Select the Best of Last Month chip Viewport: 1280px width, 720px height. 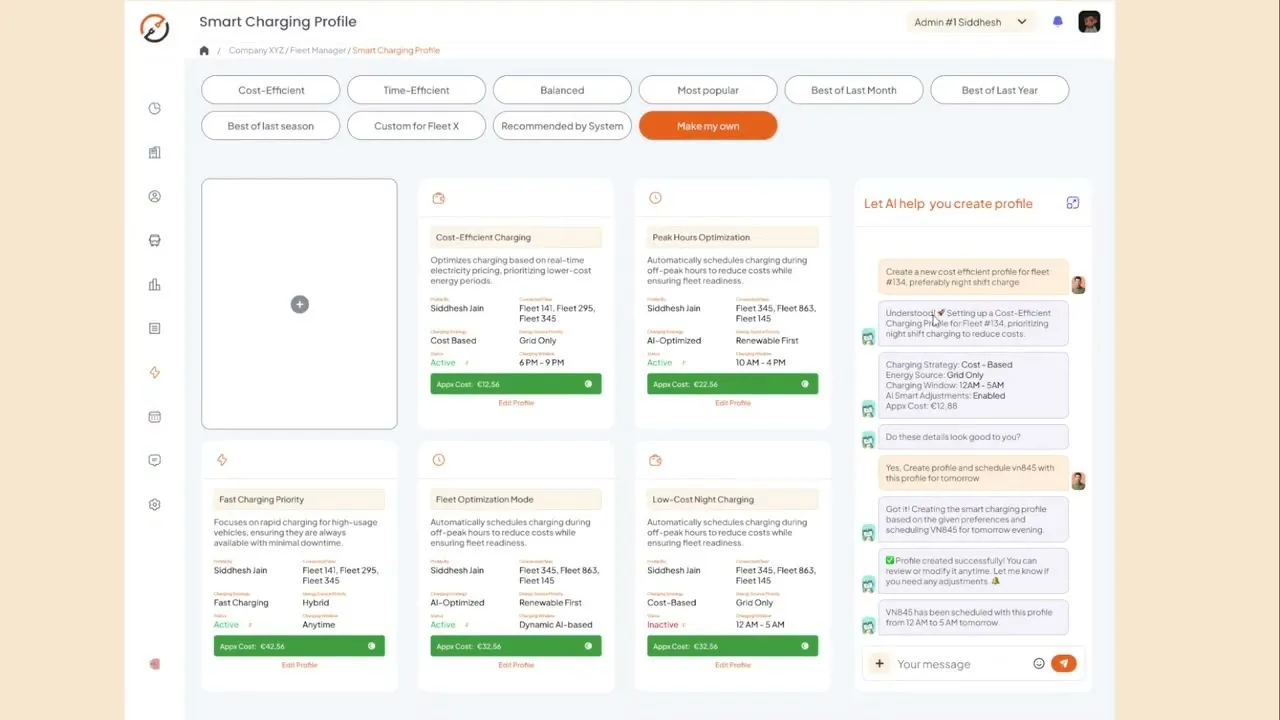point(854,90)
